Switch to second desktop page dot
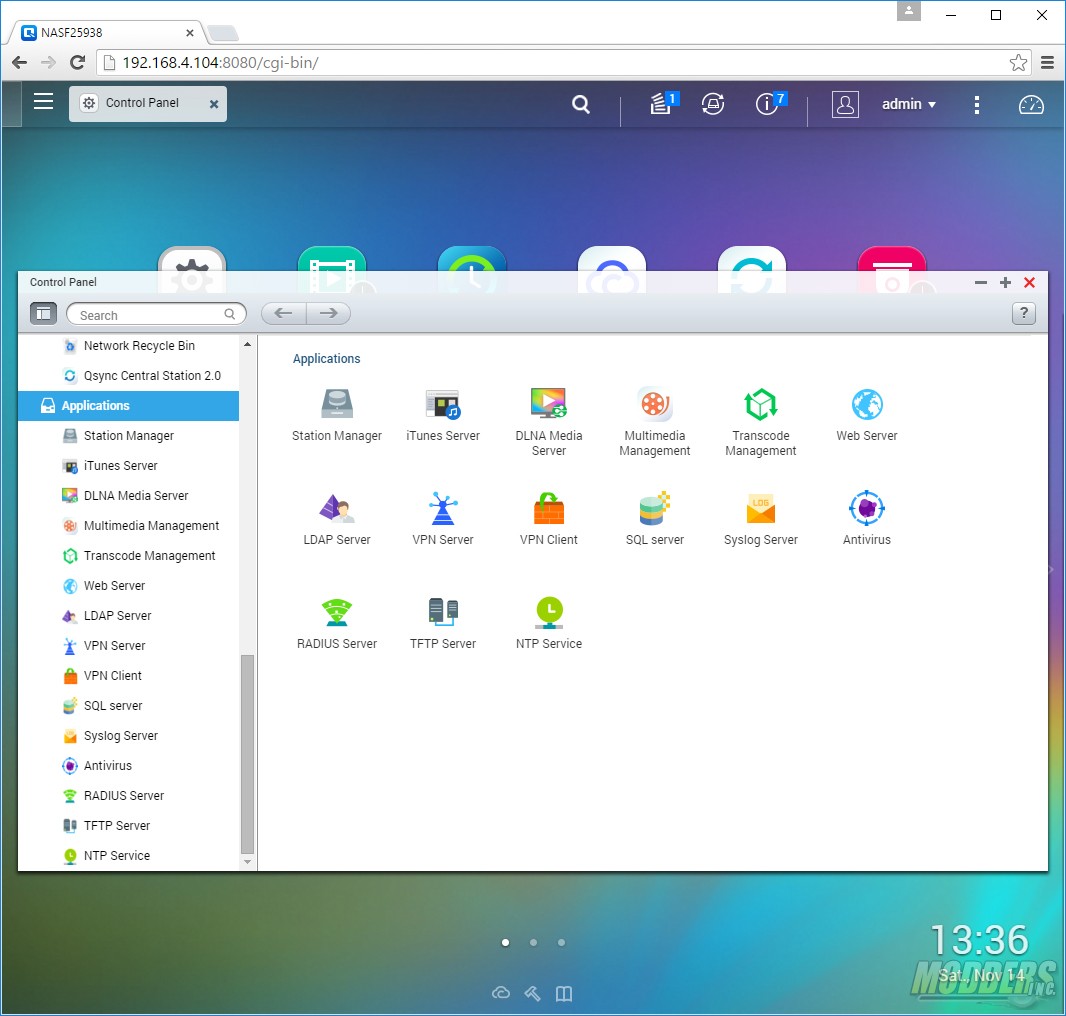 click(533, 943)
